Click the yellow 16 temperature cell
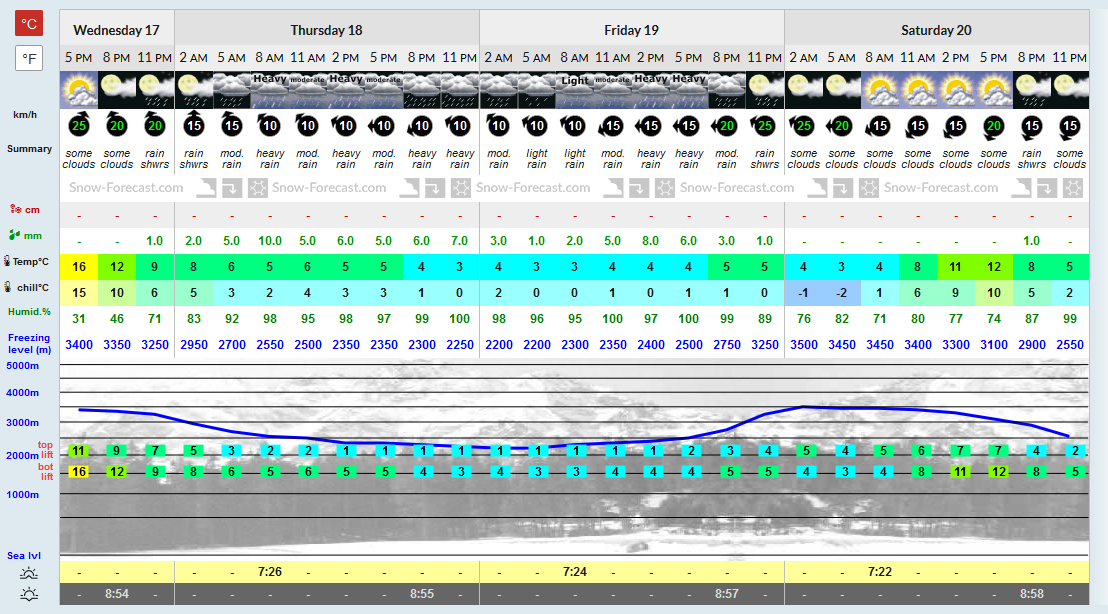 coord(78,266)
